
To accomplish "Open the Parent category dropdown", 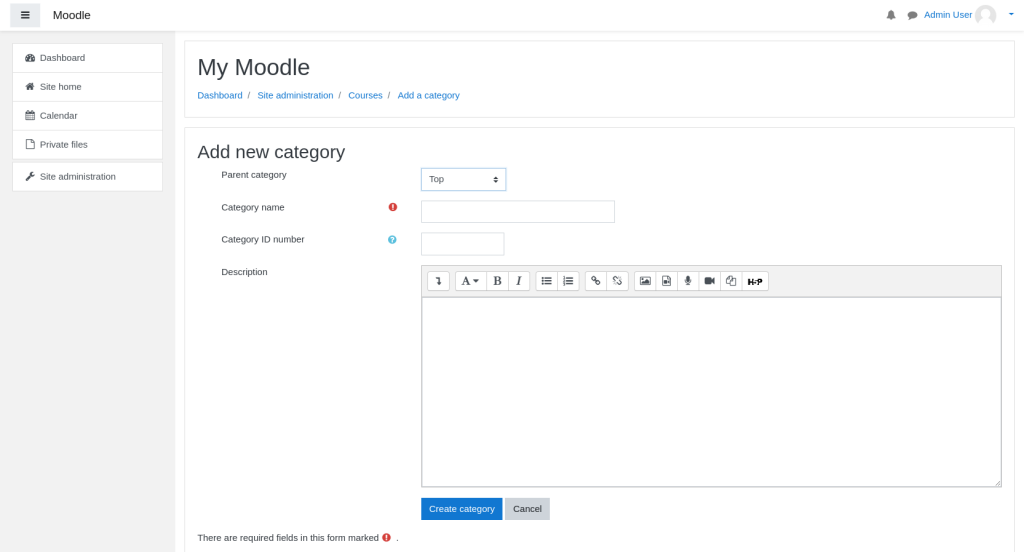I will [x=463, y=179].
